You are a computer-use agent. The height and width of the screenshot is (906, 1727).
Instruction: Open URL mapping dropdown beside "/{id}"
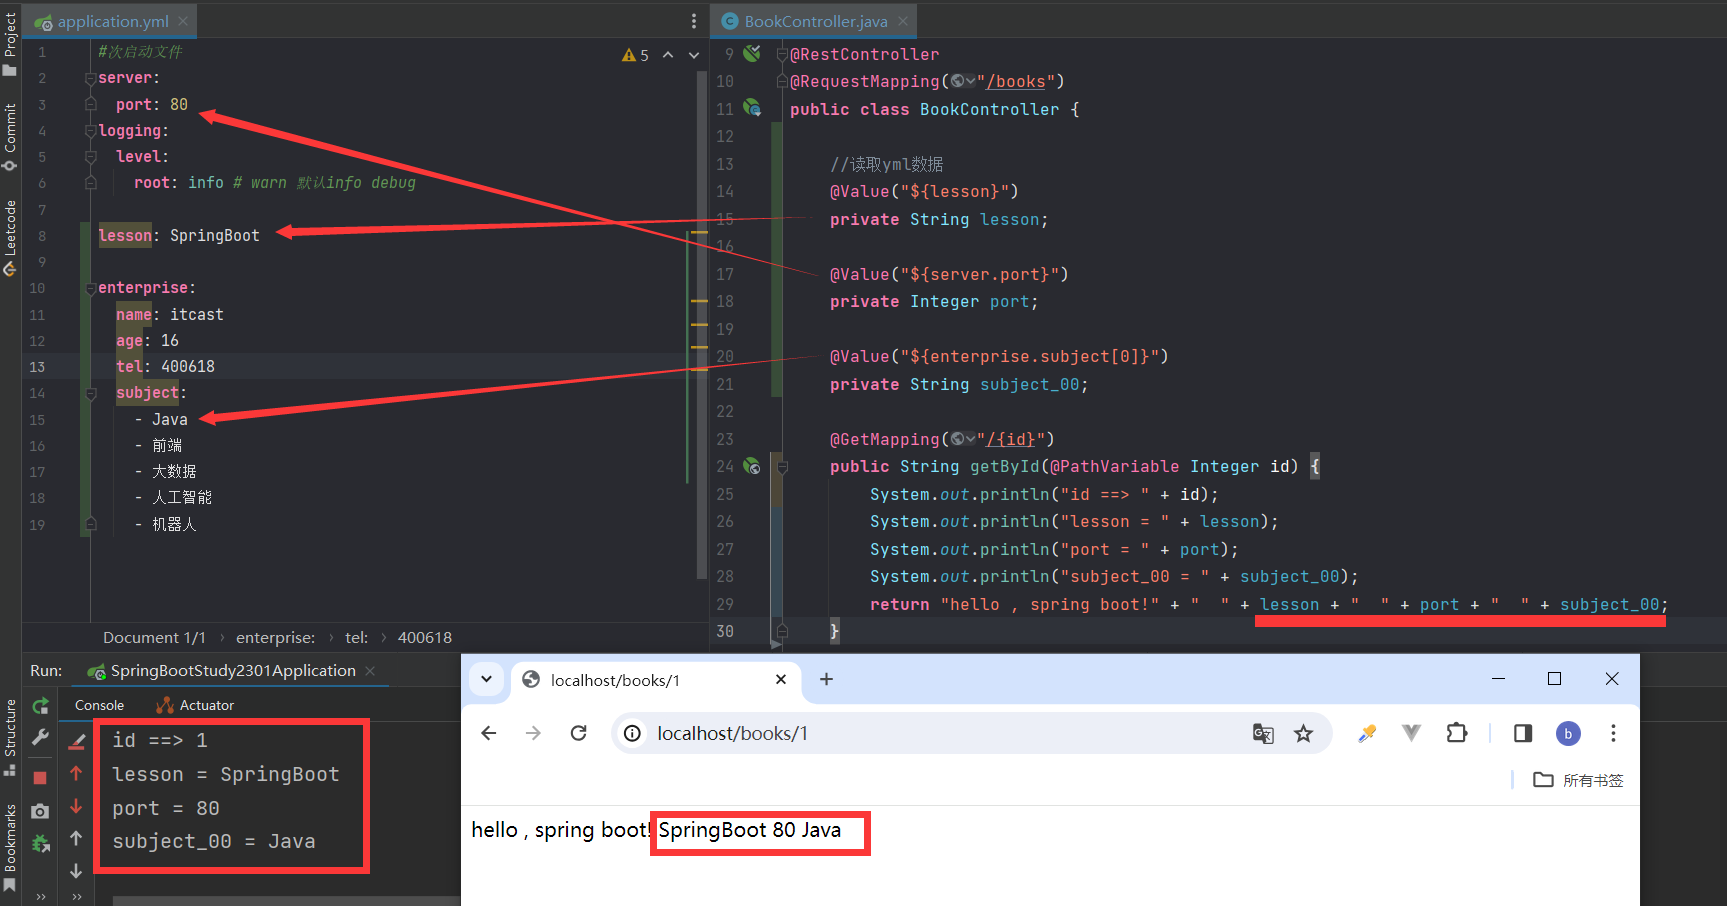click(x=963, y=439)
